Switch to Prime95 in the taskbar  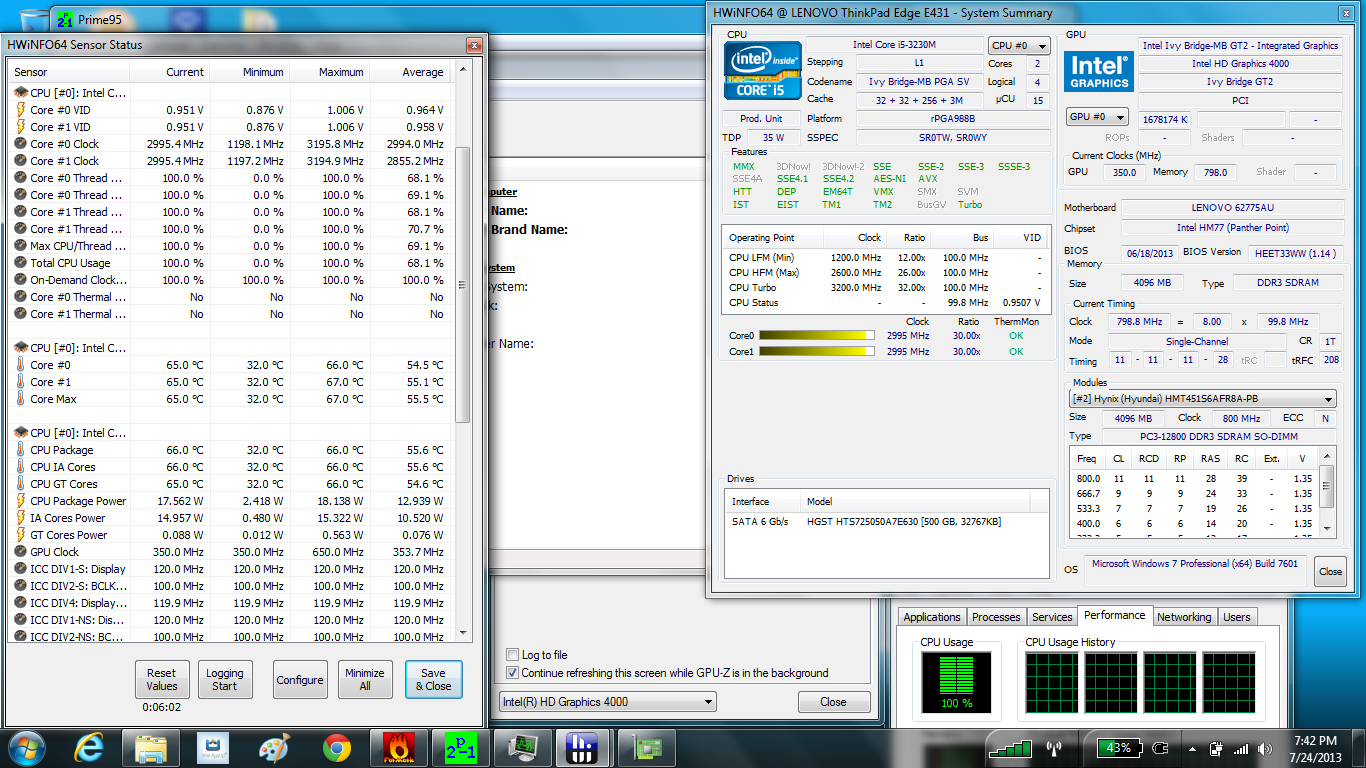click(x=459, y=747)
